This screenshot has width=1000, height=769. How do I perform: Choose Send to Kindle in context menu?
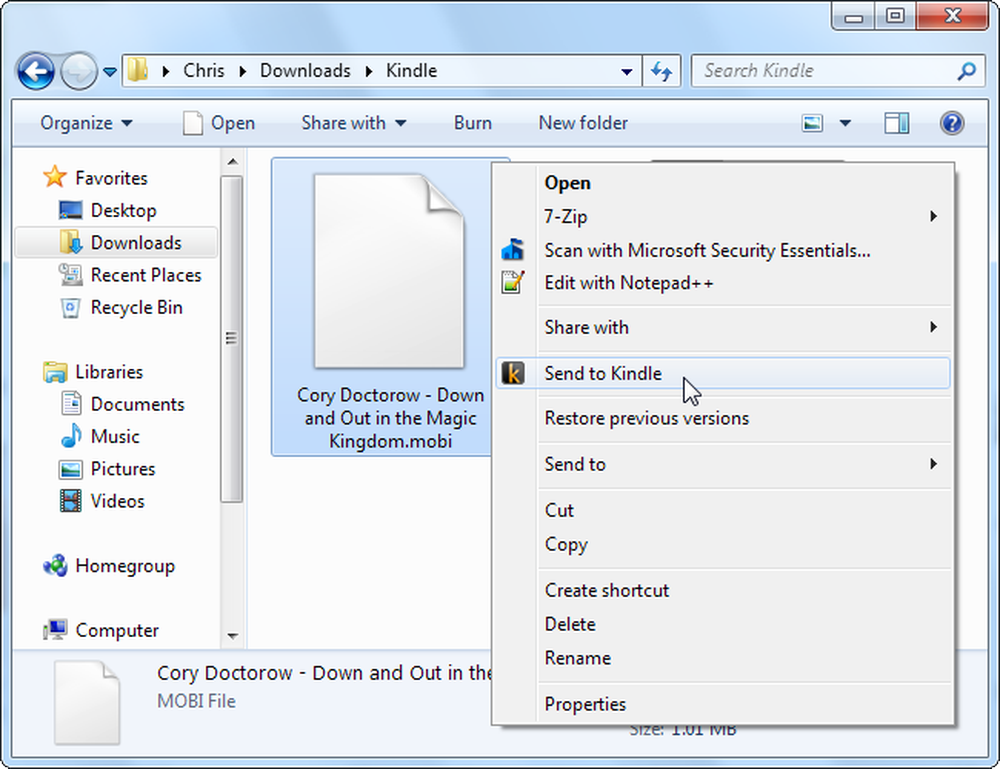pos(723,374)
